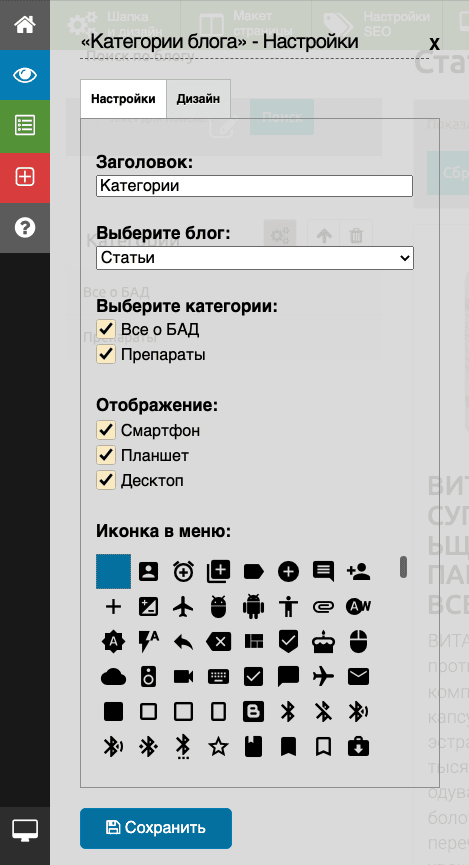The height and width of the screenshot is (865, 469).
Task: Choose the circled plus menu icon
Action: click(x=288, y=572)
